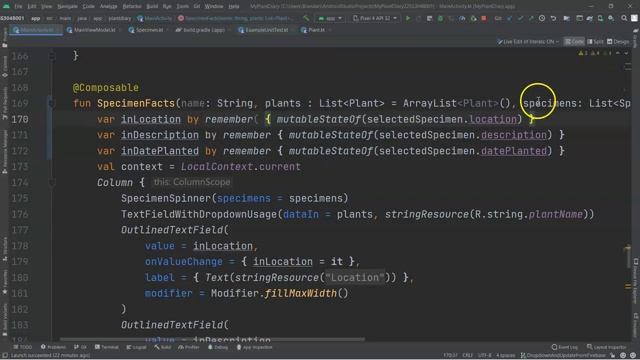Click the 'SpecimenSpinner' call on line 175

166,198
